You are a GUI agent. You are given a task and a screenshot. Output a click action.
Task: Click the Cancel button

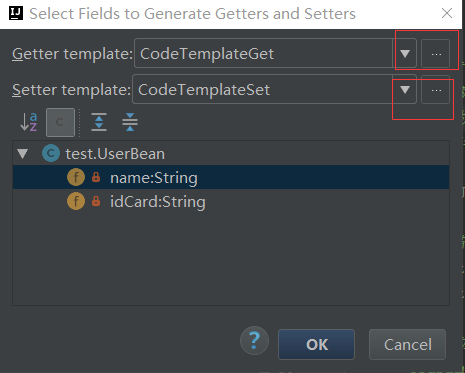coord(407,344)
